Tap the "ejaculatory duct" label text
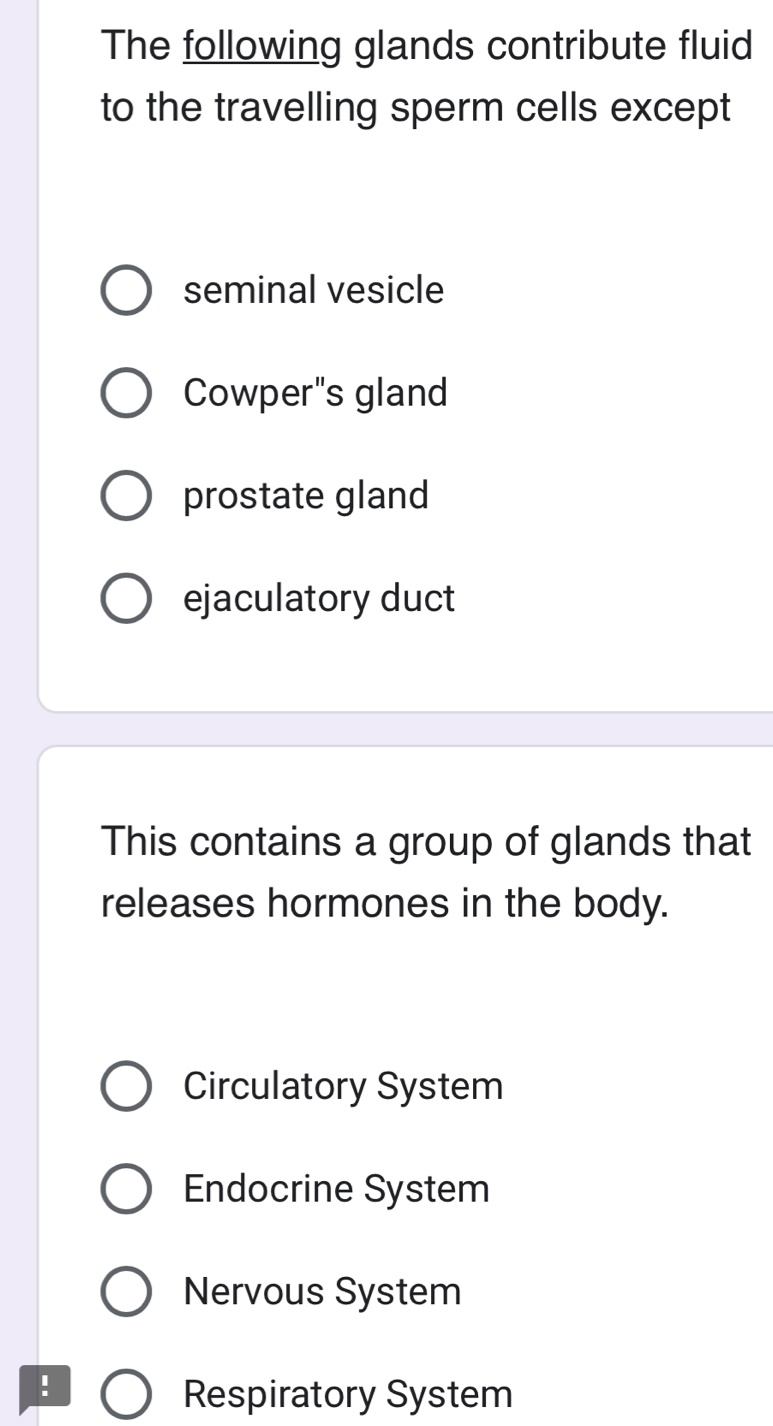773x1426 pixels. click(x=320, y=599)
